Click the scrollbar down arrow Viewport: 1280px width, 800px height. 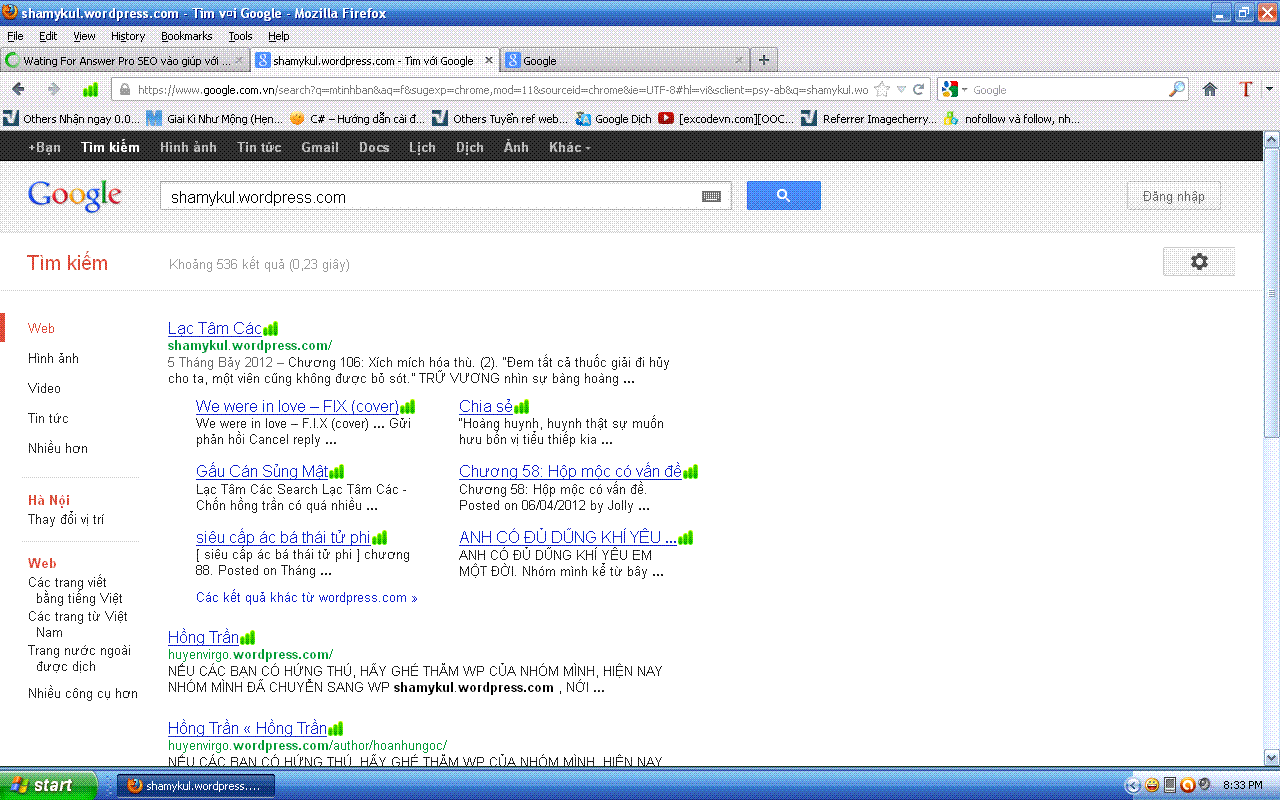coord(1271,757)
